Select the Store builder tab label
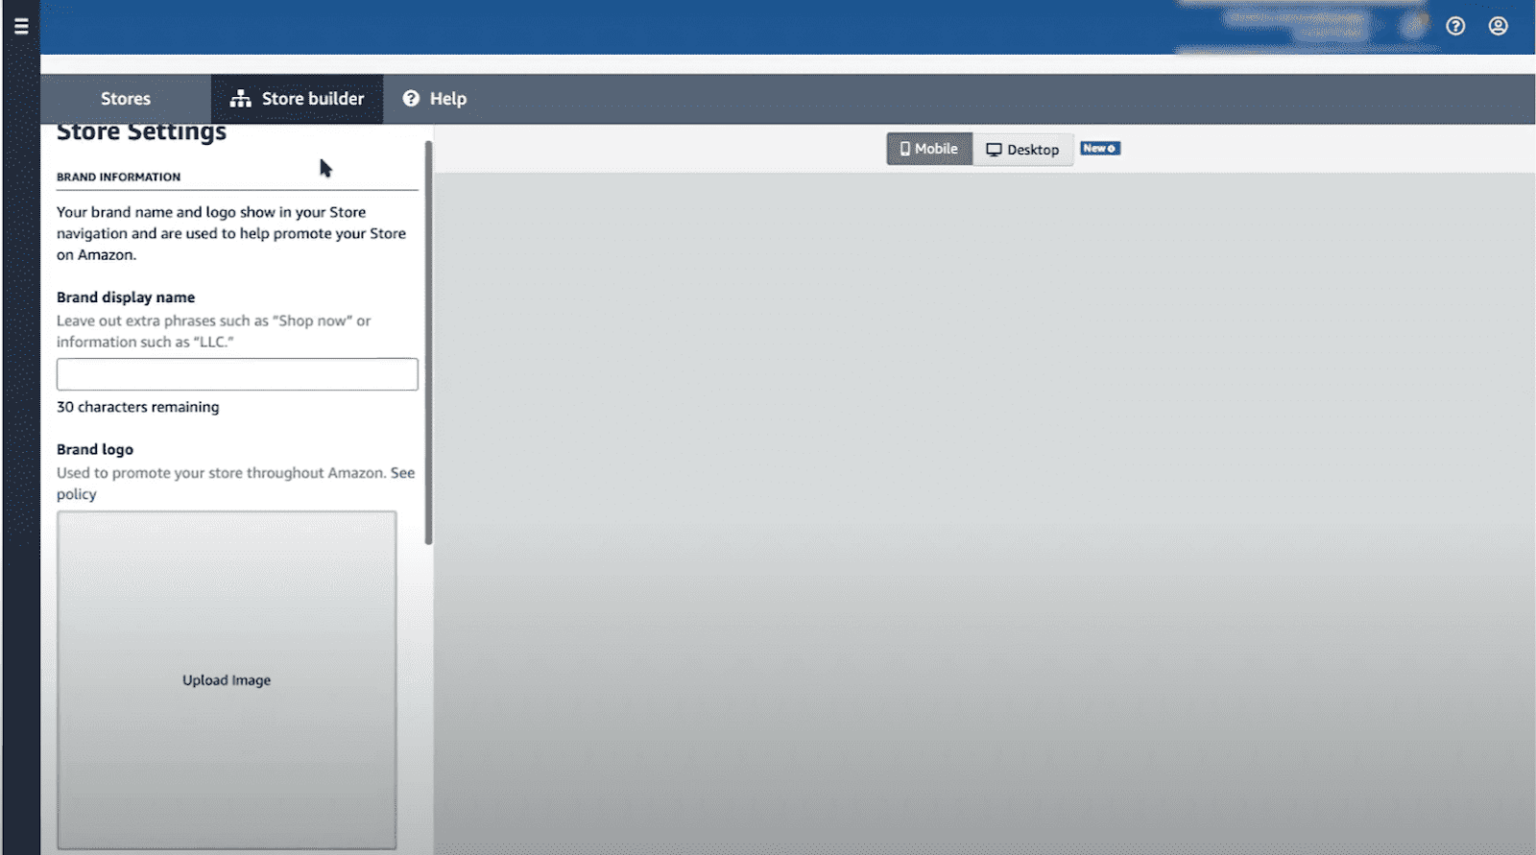The width and height of the screenshot is (1536, 855). pos(312,99)
